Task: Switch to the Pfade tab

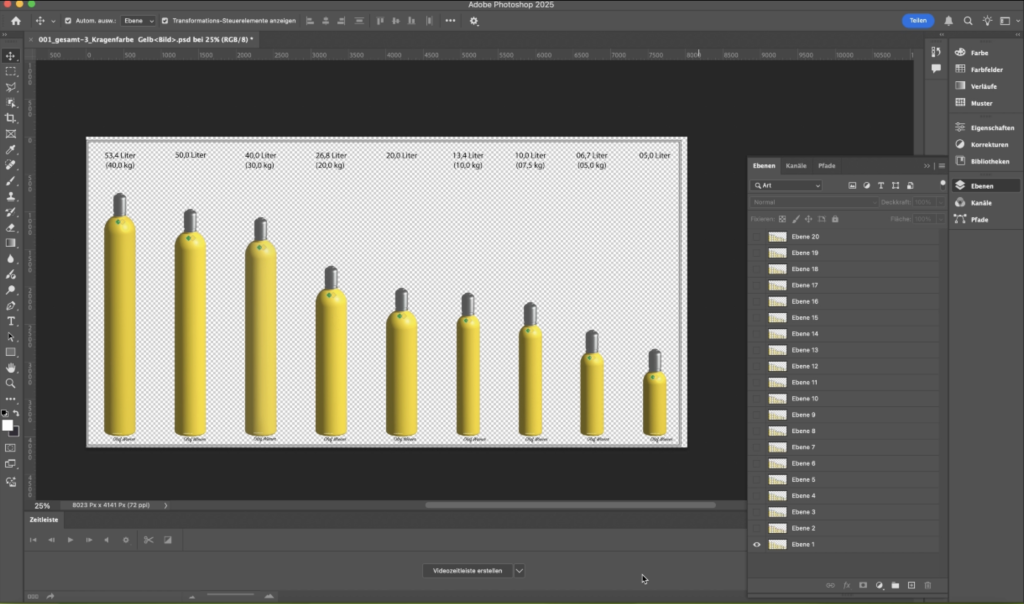Action: pos(826,165)
